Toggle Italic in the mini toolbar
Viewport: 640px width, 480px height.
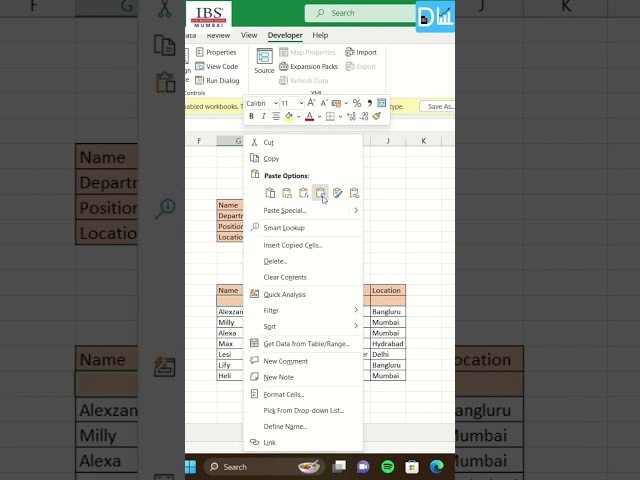pyautogui.click(x=264, y=116)
